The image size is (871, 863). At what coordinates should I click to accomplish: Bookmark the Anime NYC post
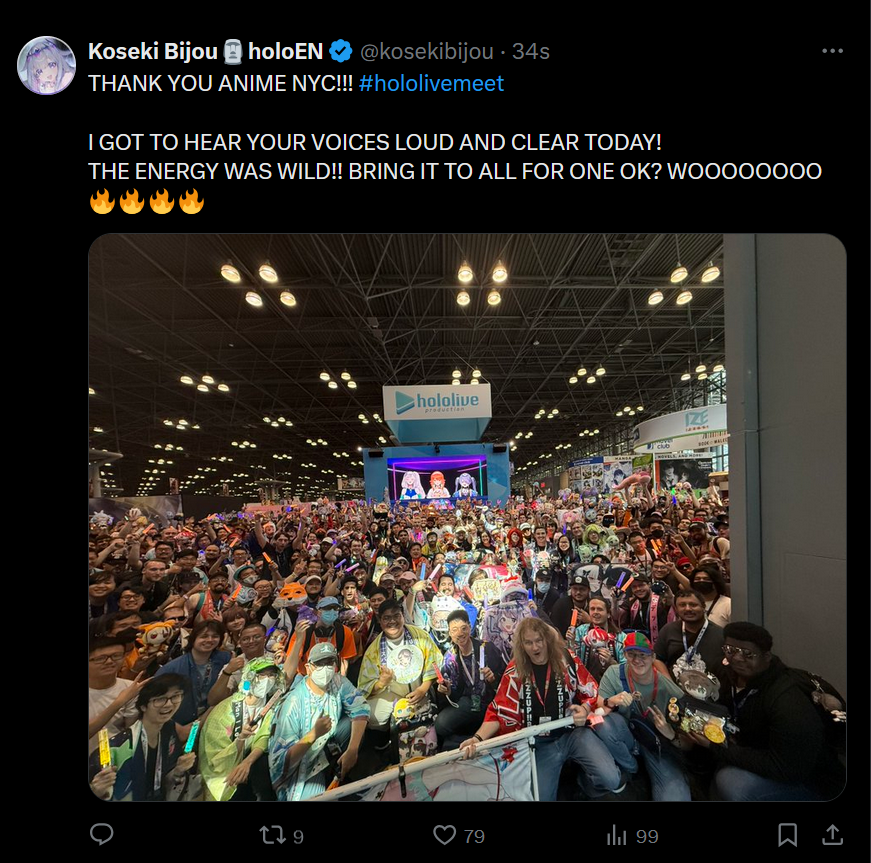click(x=787, y=835)
